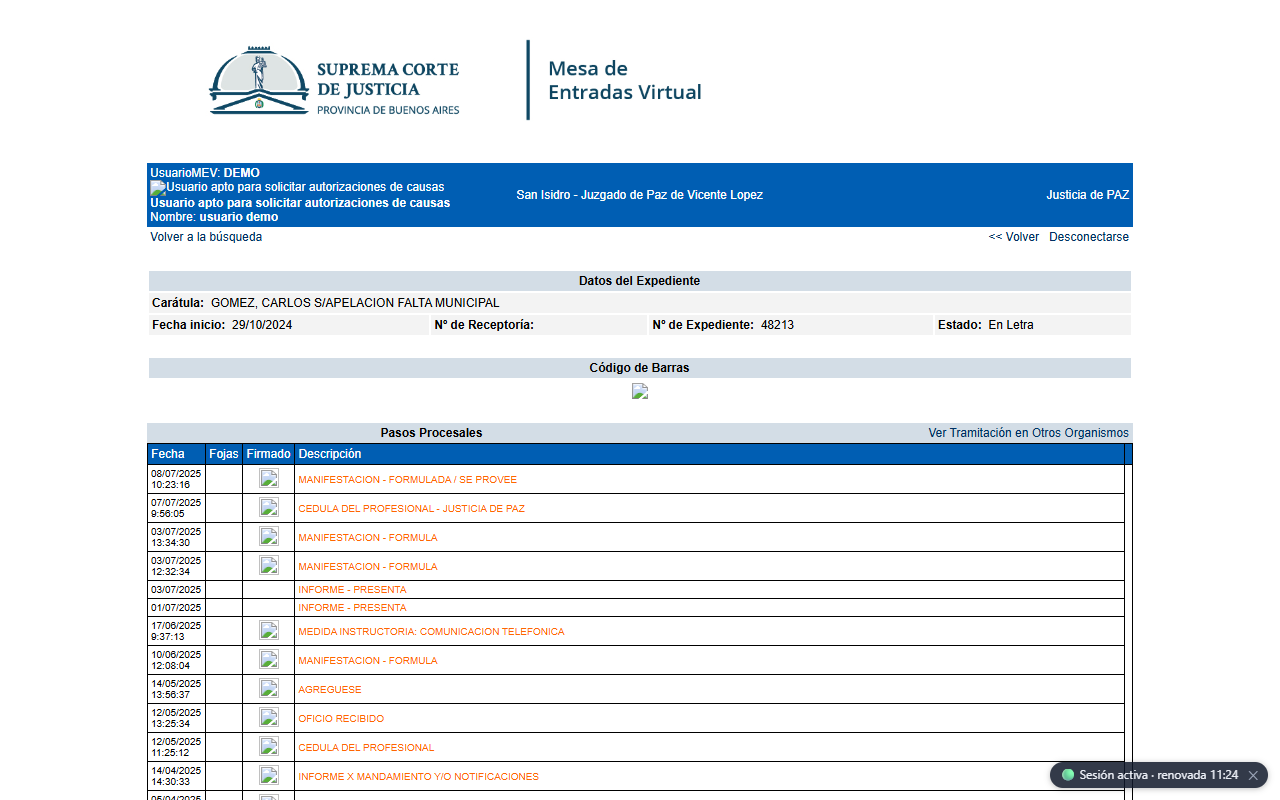Click the << Volver link
This screenshot has width=1280, height=800.
(x=1014, y=237)
